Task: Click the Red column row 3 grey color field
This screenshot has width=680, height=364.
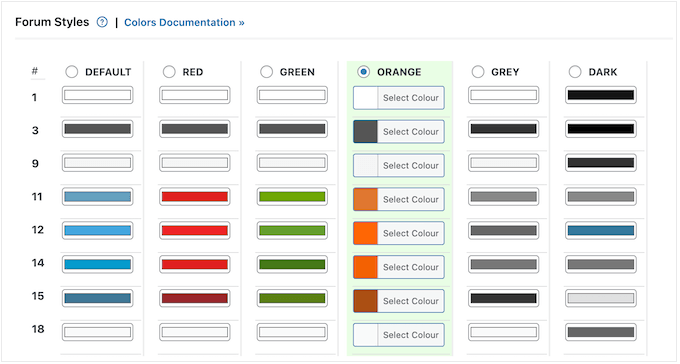Action: pos(195,129)
